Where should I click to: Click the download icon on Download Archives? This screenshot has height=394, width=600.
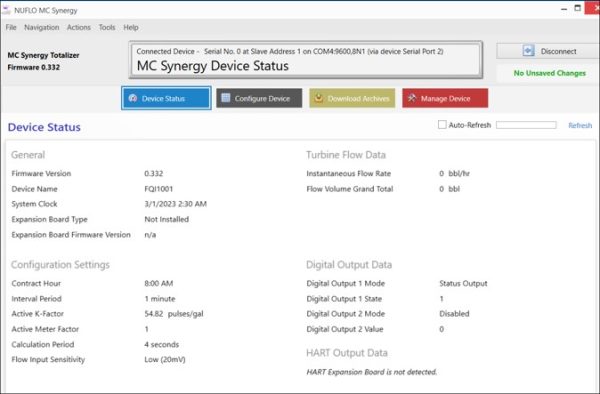tap(318, 98)
